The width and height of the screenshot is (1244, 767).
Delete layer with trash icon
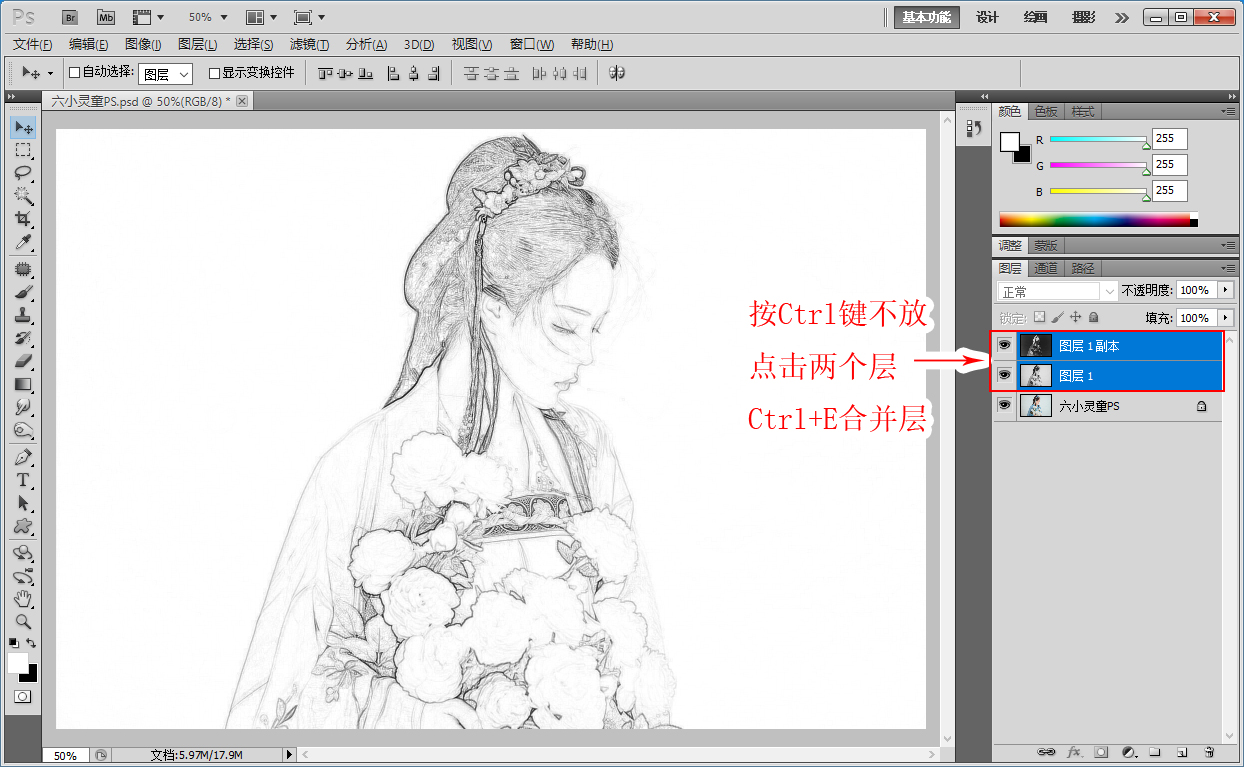click(1209, 751)
